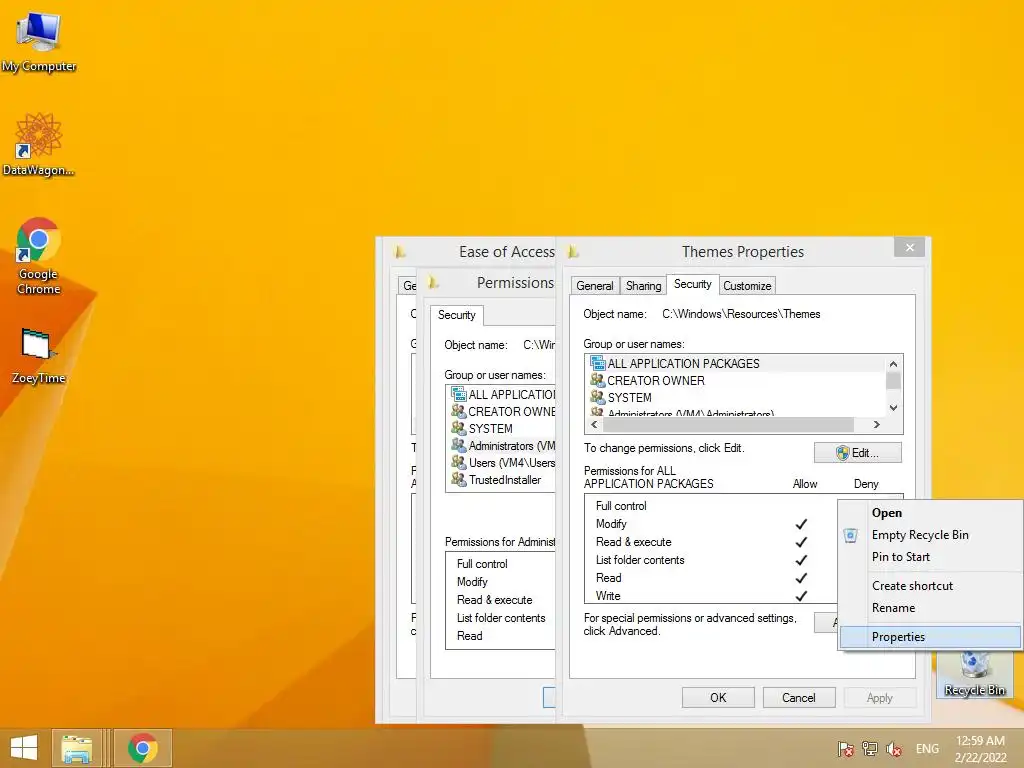Open the Windows Start button

(24, 748)
